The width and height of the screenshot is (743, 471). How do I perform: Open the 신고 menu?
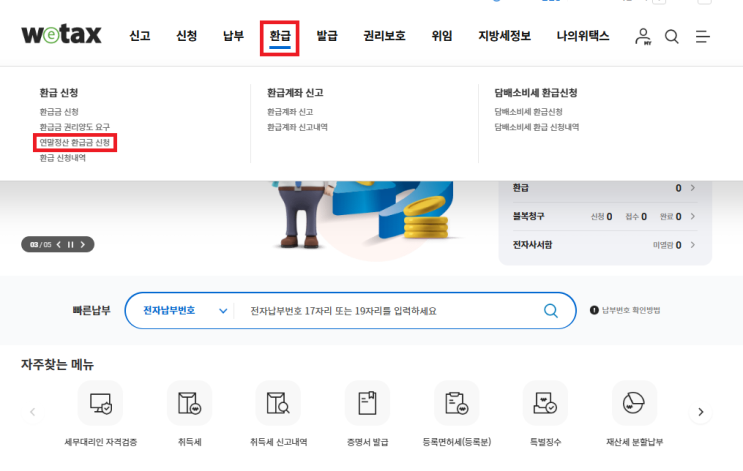[140, 36]
